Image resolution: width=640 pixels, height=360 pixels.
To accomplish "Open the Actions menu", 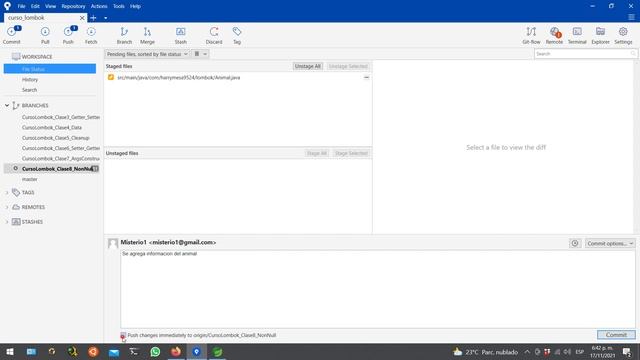I will 99,6.
